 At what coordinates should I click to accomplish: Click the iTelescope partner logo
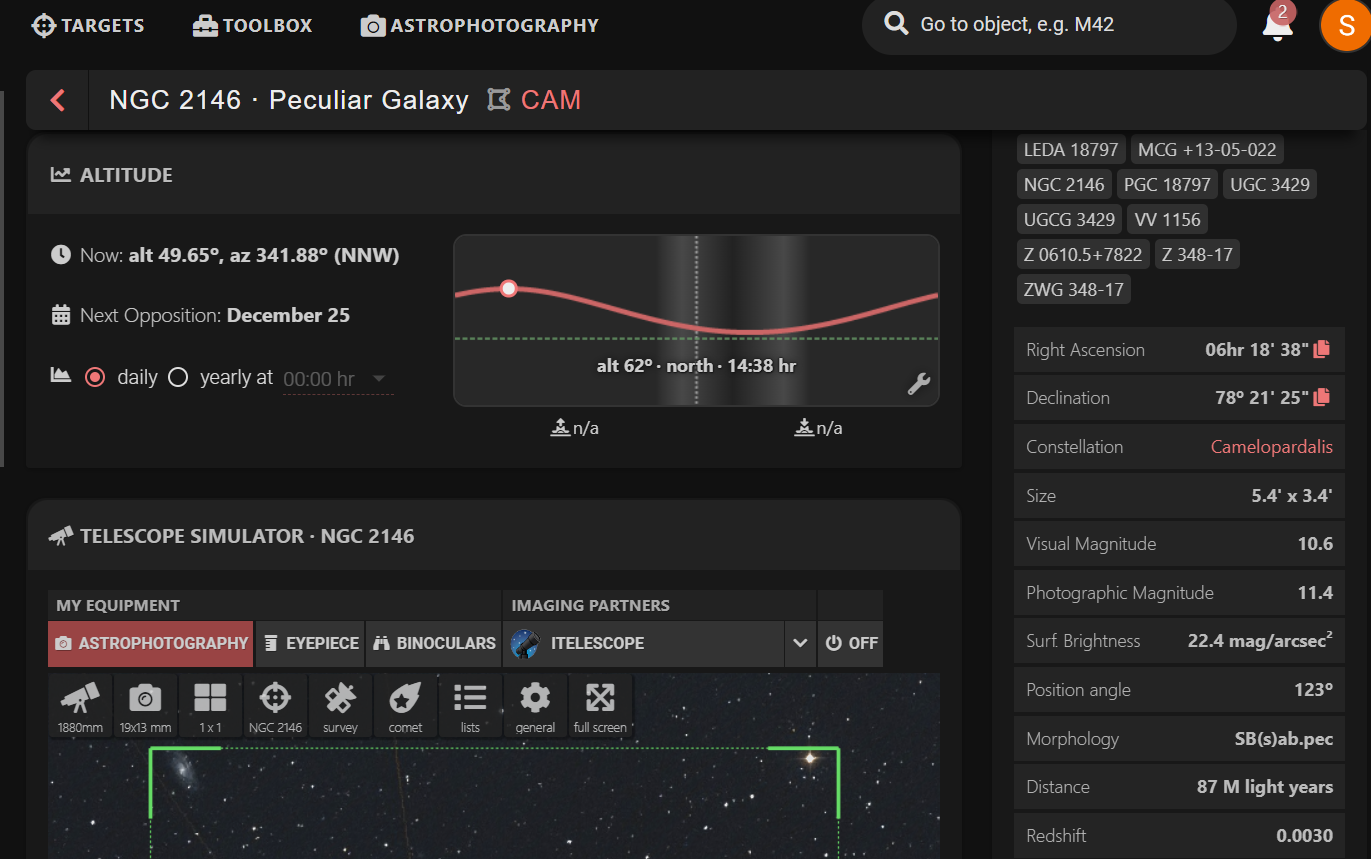525,643
